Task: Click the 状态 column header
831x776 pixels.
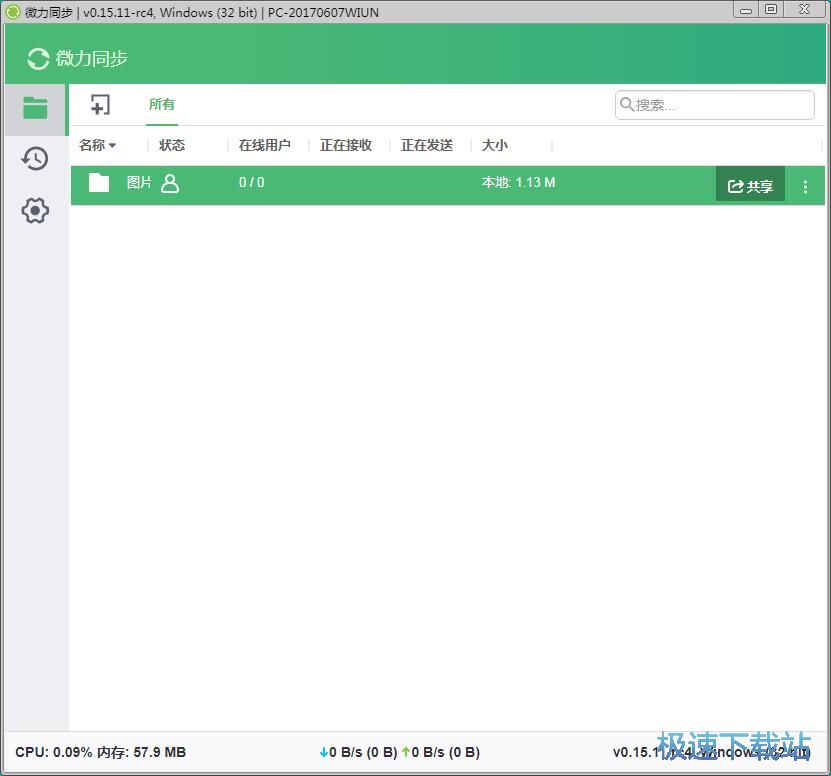Action: click(x=171, y=145)
